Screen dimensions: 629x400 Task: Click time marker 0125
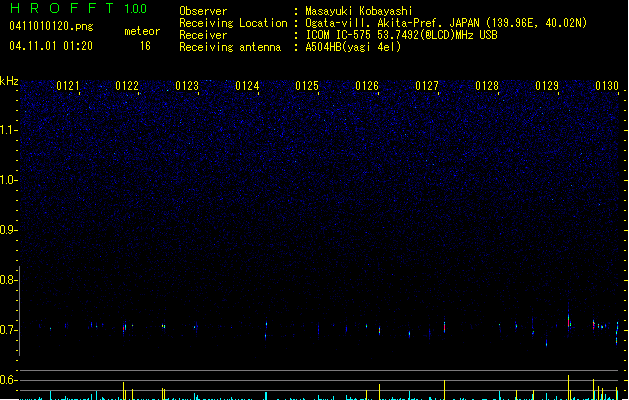coord(307,86)
